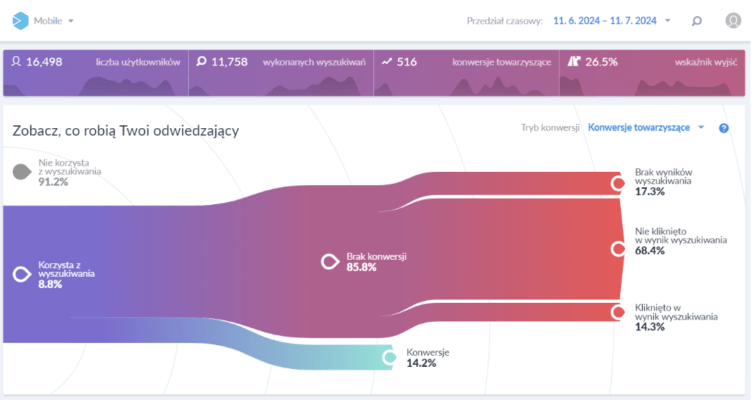Open the konwersje towarzyszące stat card
Screen dimensions: 754x400
(x=466, y=73)
